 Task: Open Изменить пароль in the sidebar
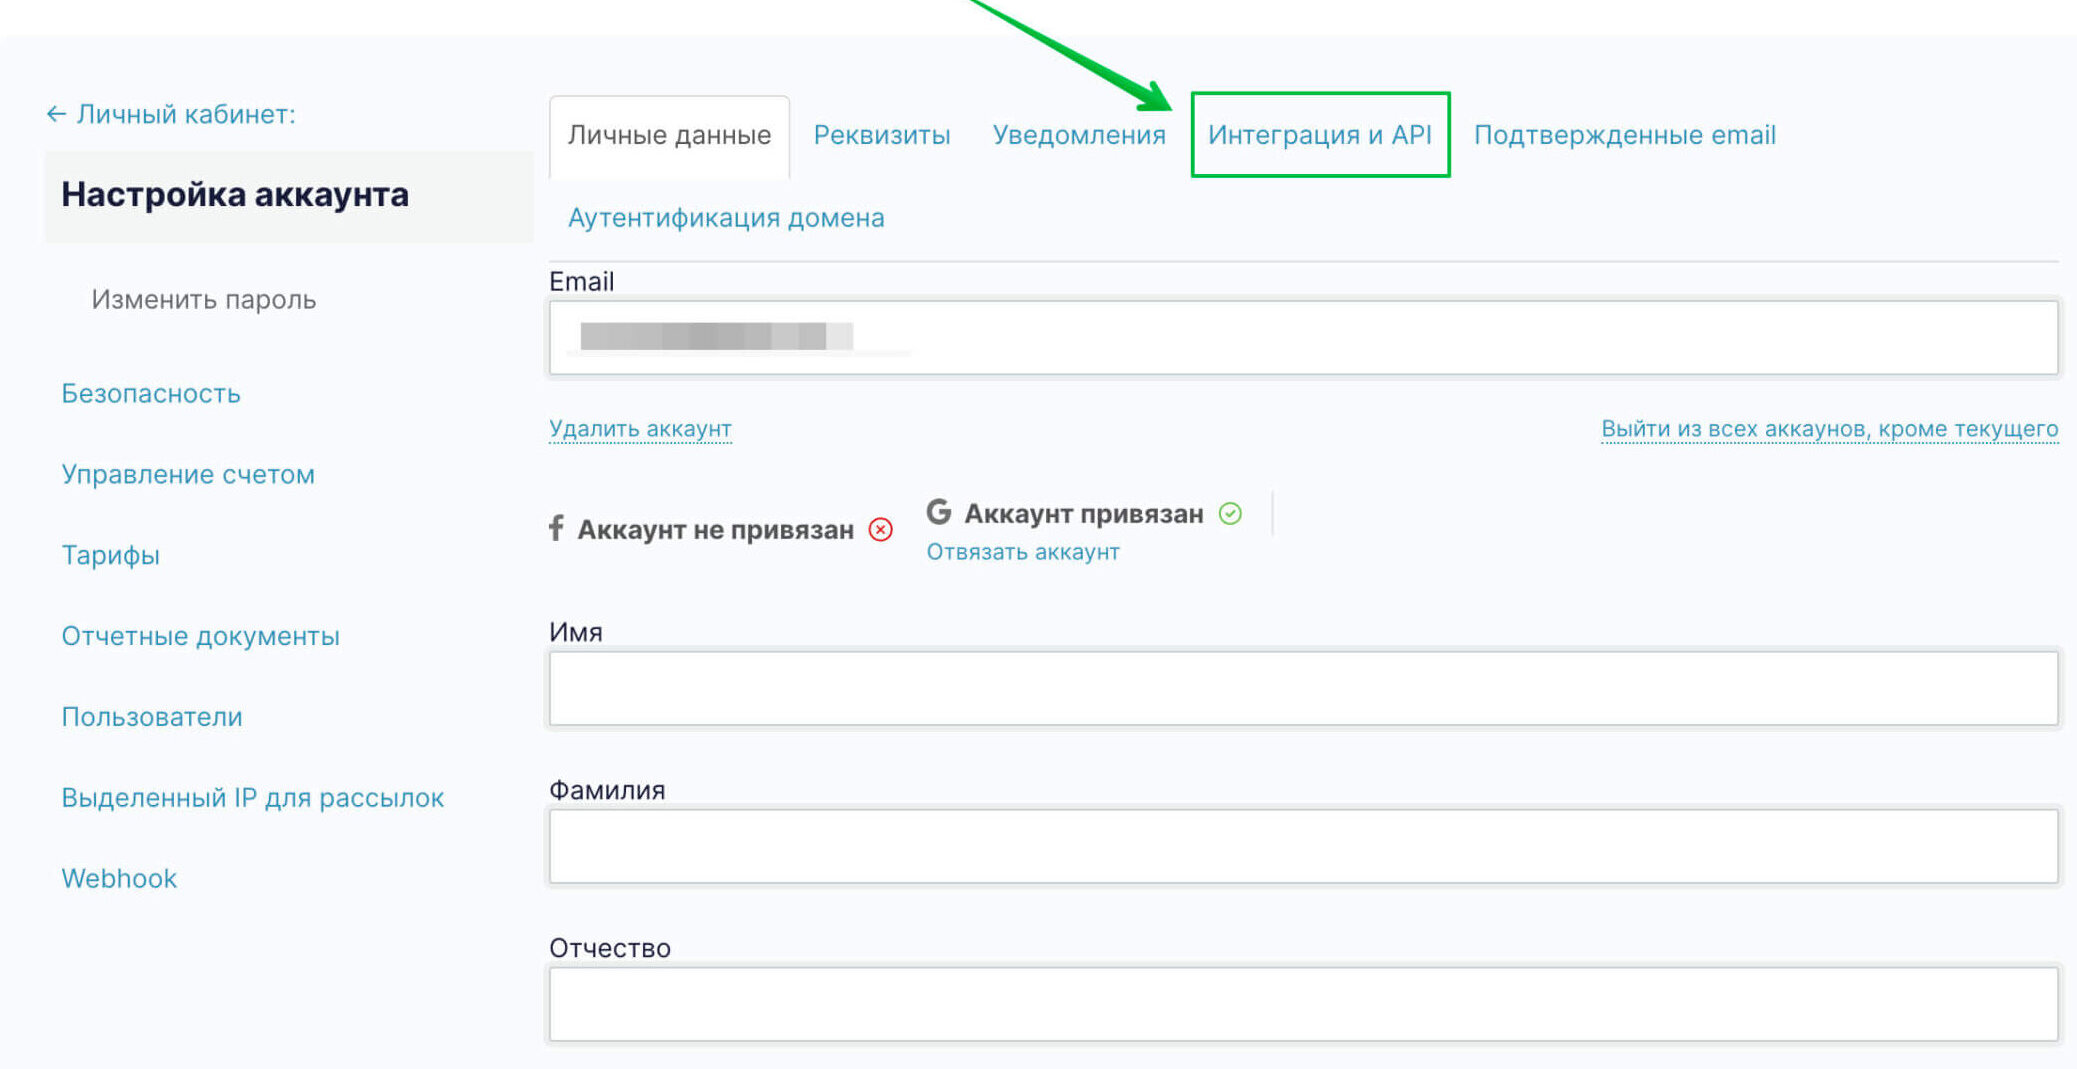tap(204, 300)
